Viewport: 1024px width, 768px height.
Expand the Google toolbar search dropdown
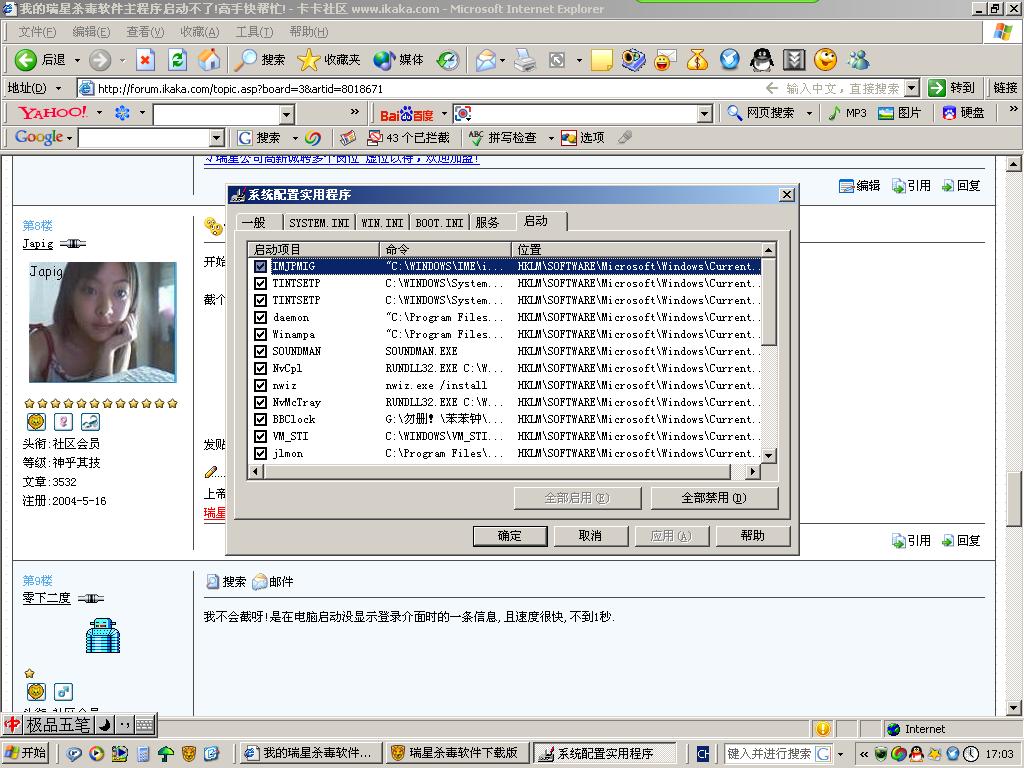click(217, 138)
